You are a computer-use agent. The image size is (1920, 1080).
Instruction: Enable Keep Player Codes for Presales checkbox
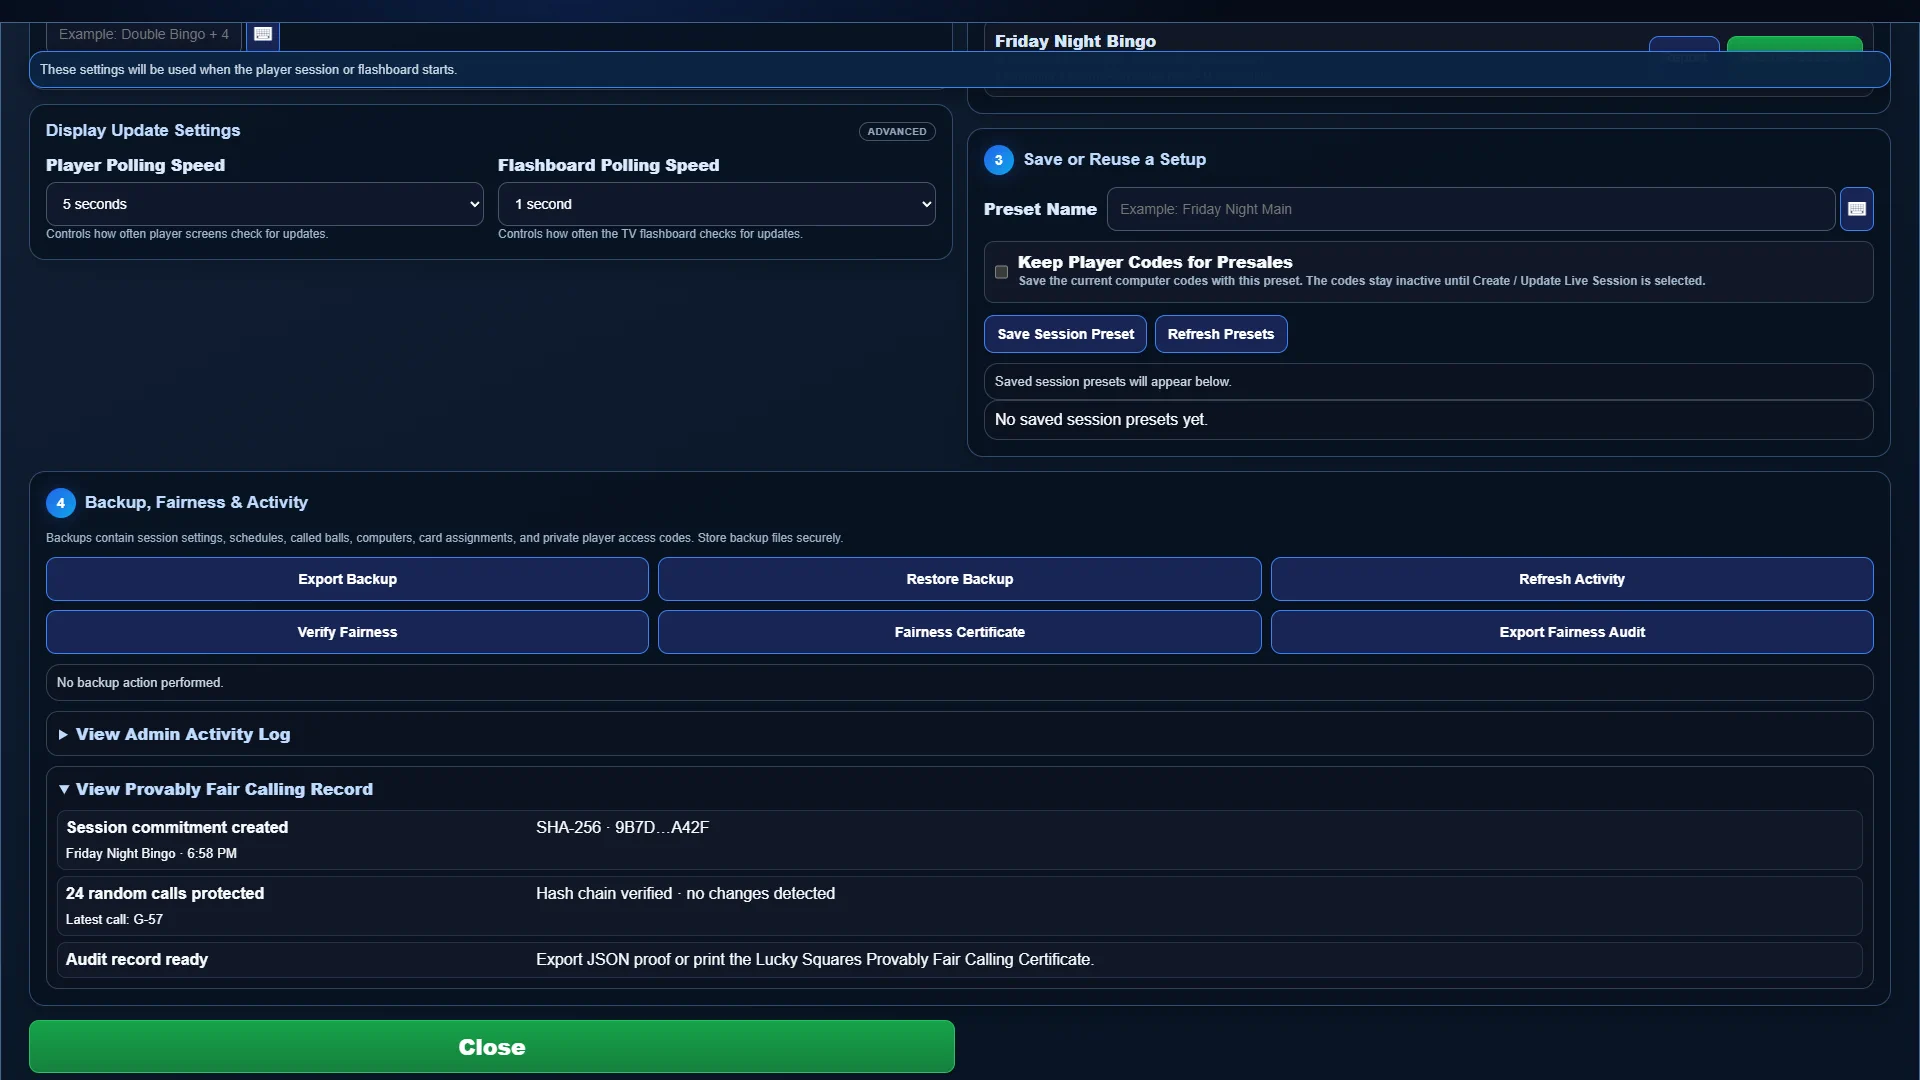point(1001,272)
